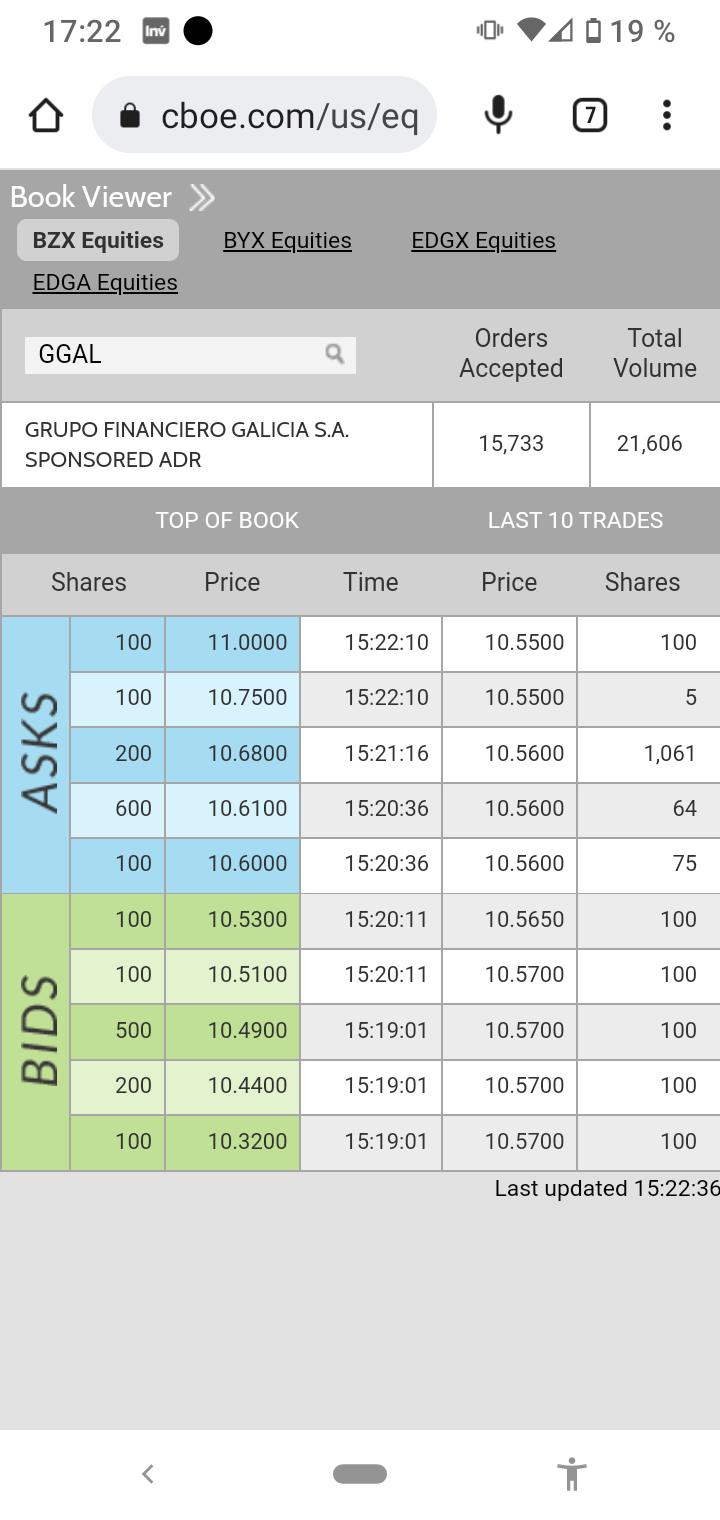Viewport: 720px width, 1520px height.
Task: Tap the Android back arrow
Action: click(x=148, y=1473)
